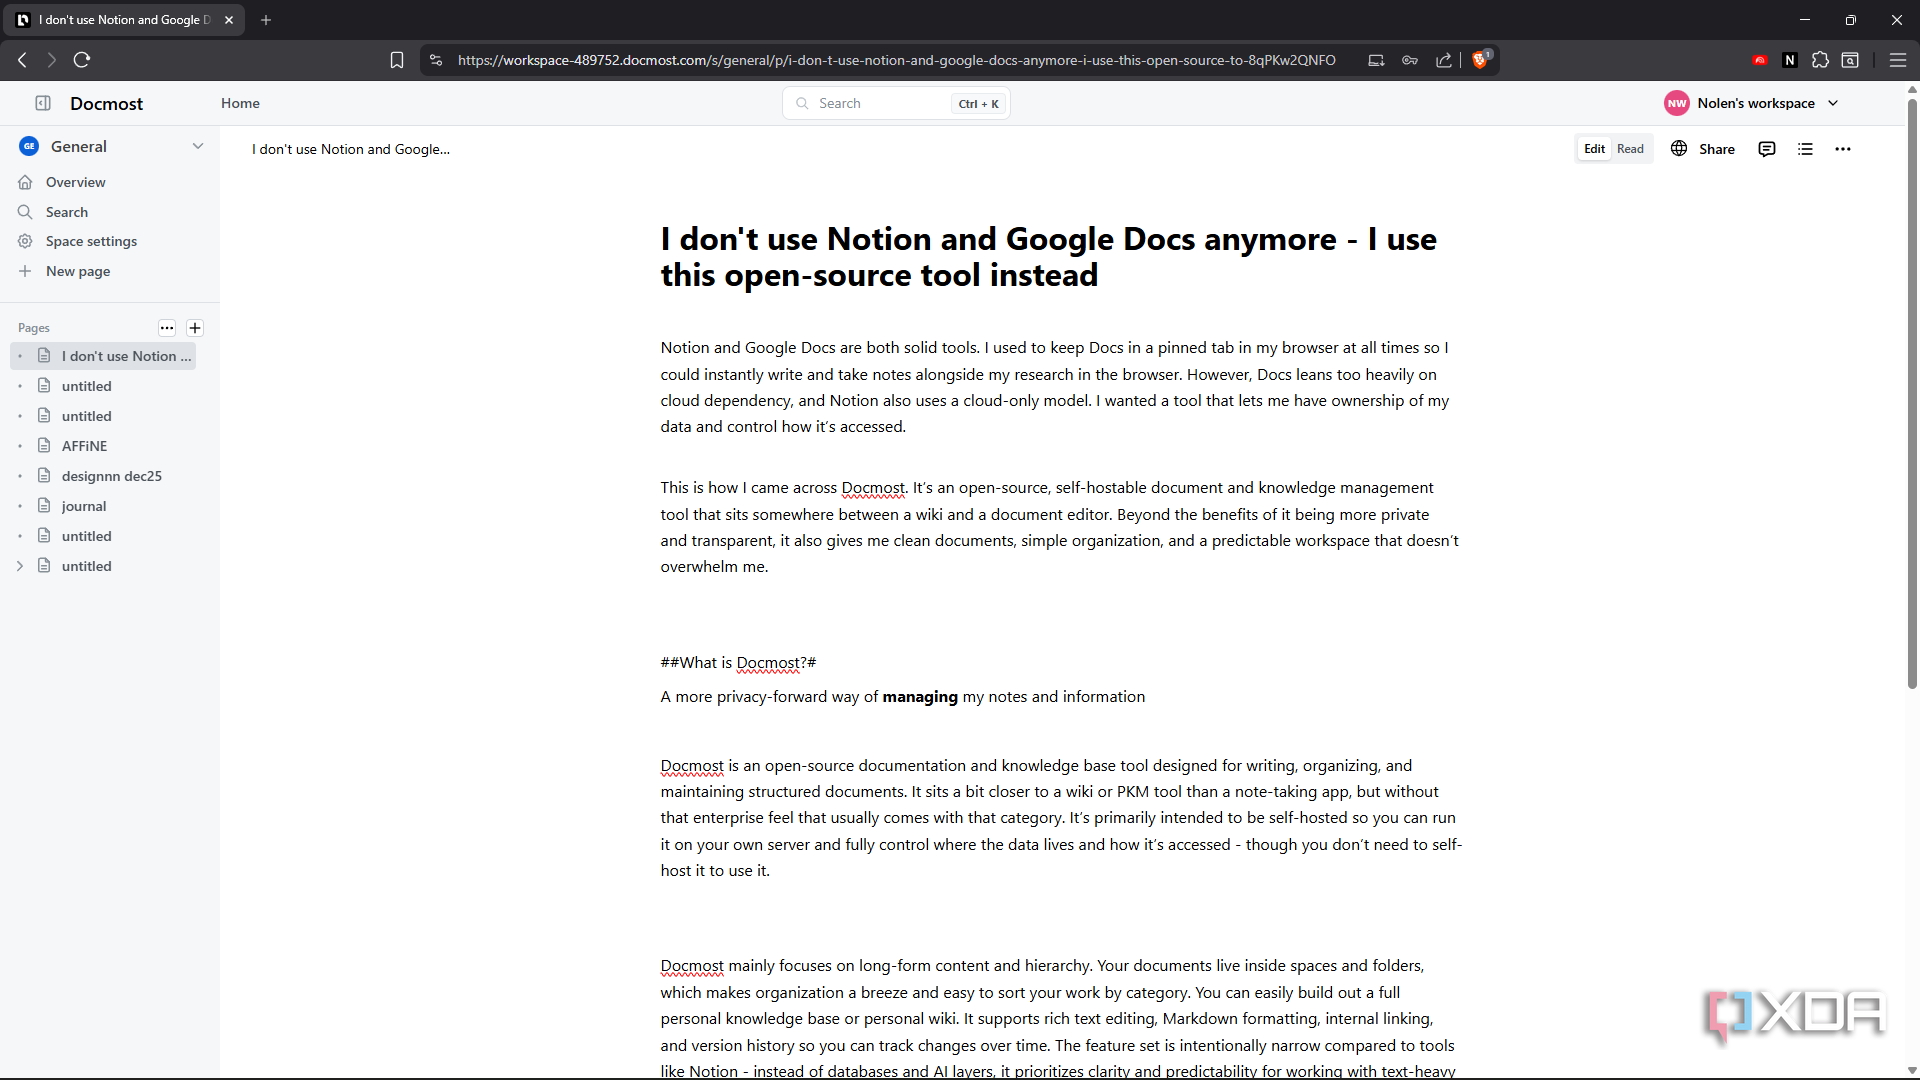Click the browser URL address bar
Screen dimensions: 1920x1080
pos(896,60)
